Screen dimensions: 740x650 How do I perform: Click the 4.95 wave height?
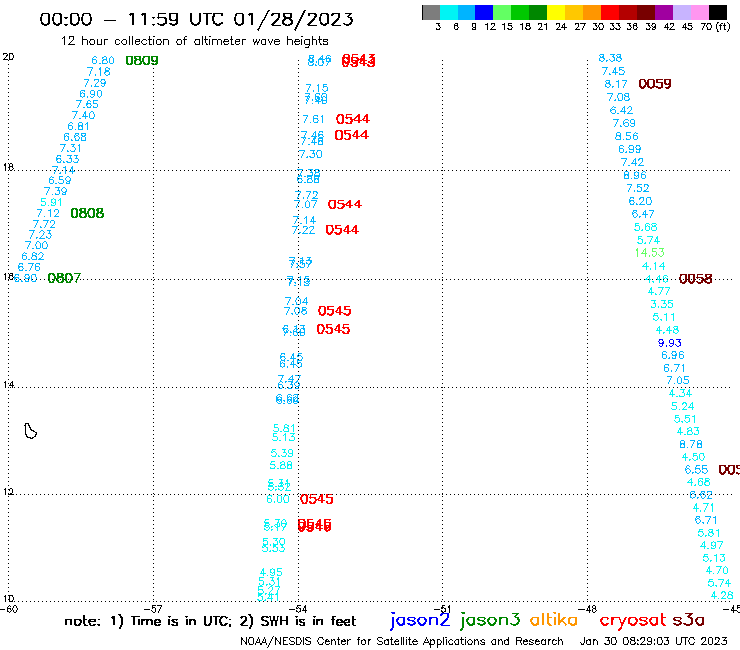[x=271, y=572]
